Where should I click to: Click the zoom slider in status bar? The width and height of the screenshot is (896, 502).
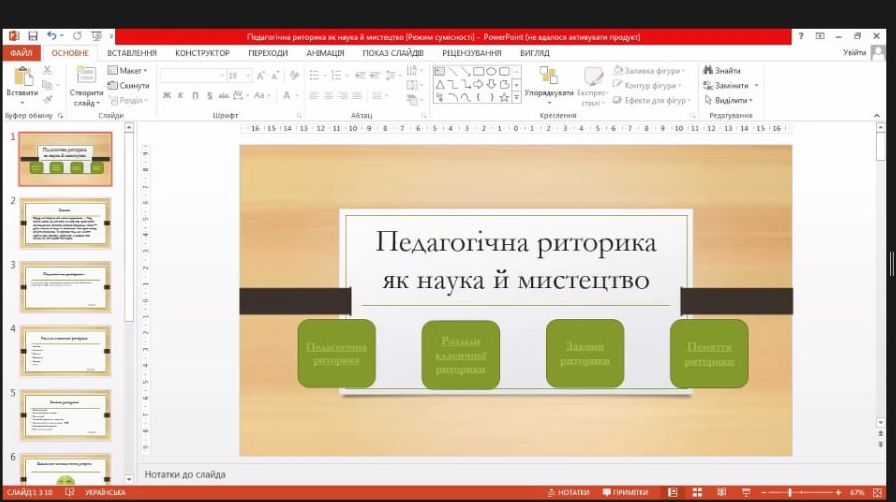(x=790, y=493)
